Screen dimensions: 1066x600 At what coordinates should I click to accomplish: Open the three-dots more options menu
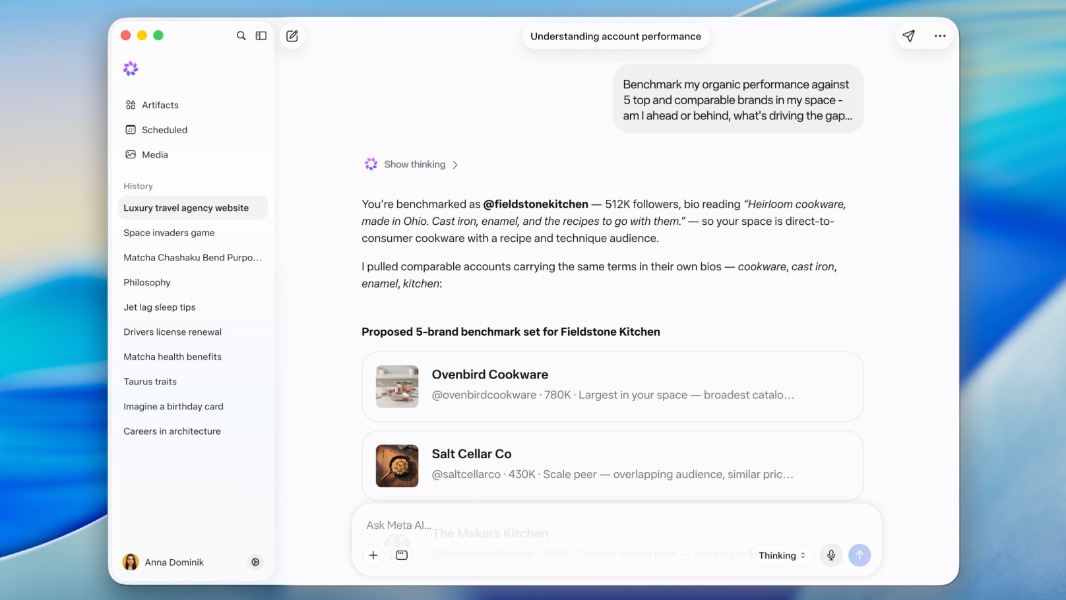[x=940, y=36]
